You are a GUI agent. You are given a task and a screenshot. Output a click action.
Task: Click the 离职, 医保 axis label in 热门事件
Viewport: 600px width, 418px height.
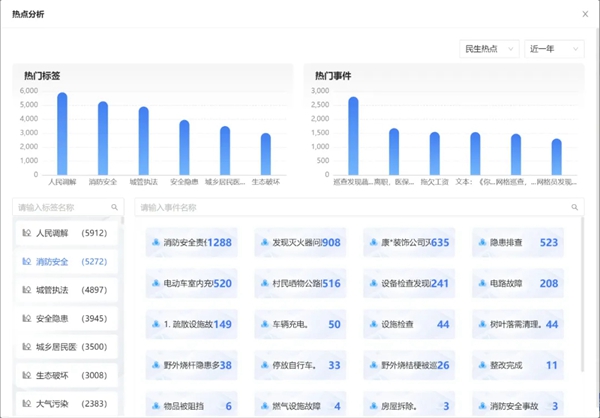click(x=394, y=182)
